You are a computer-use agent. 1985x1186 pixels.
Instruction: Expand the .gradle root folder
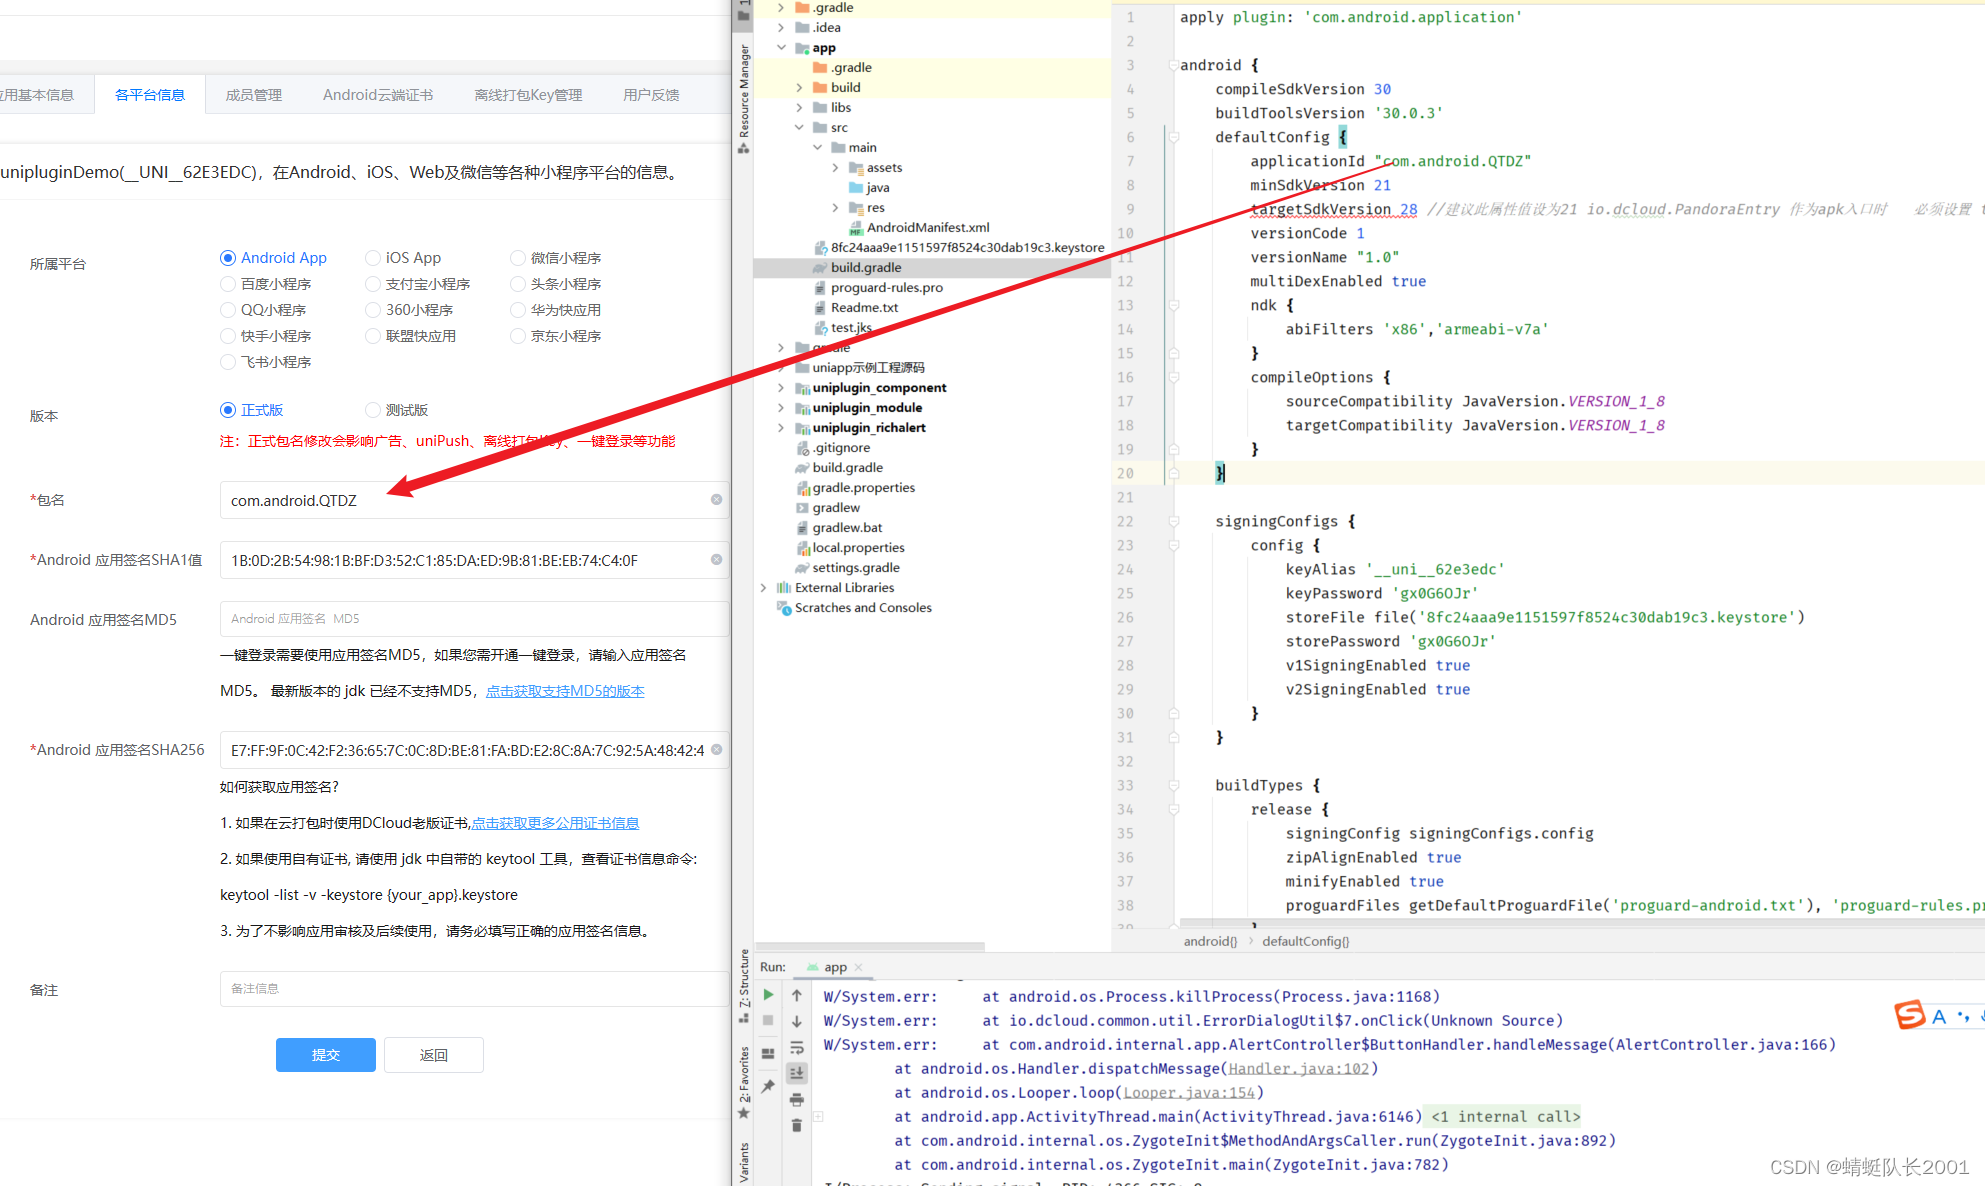(x=781, y=7)
